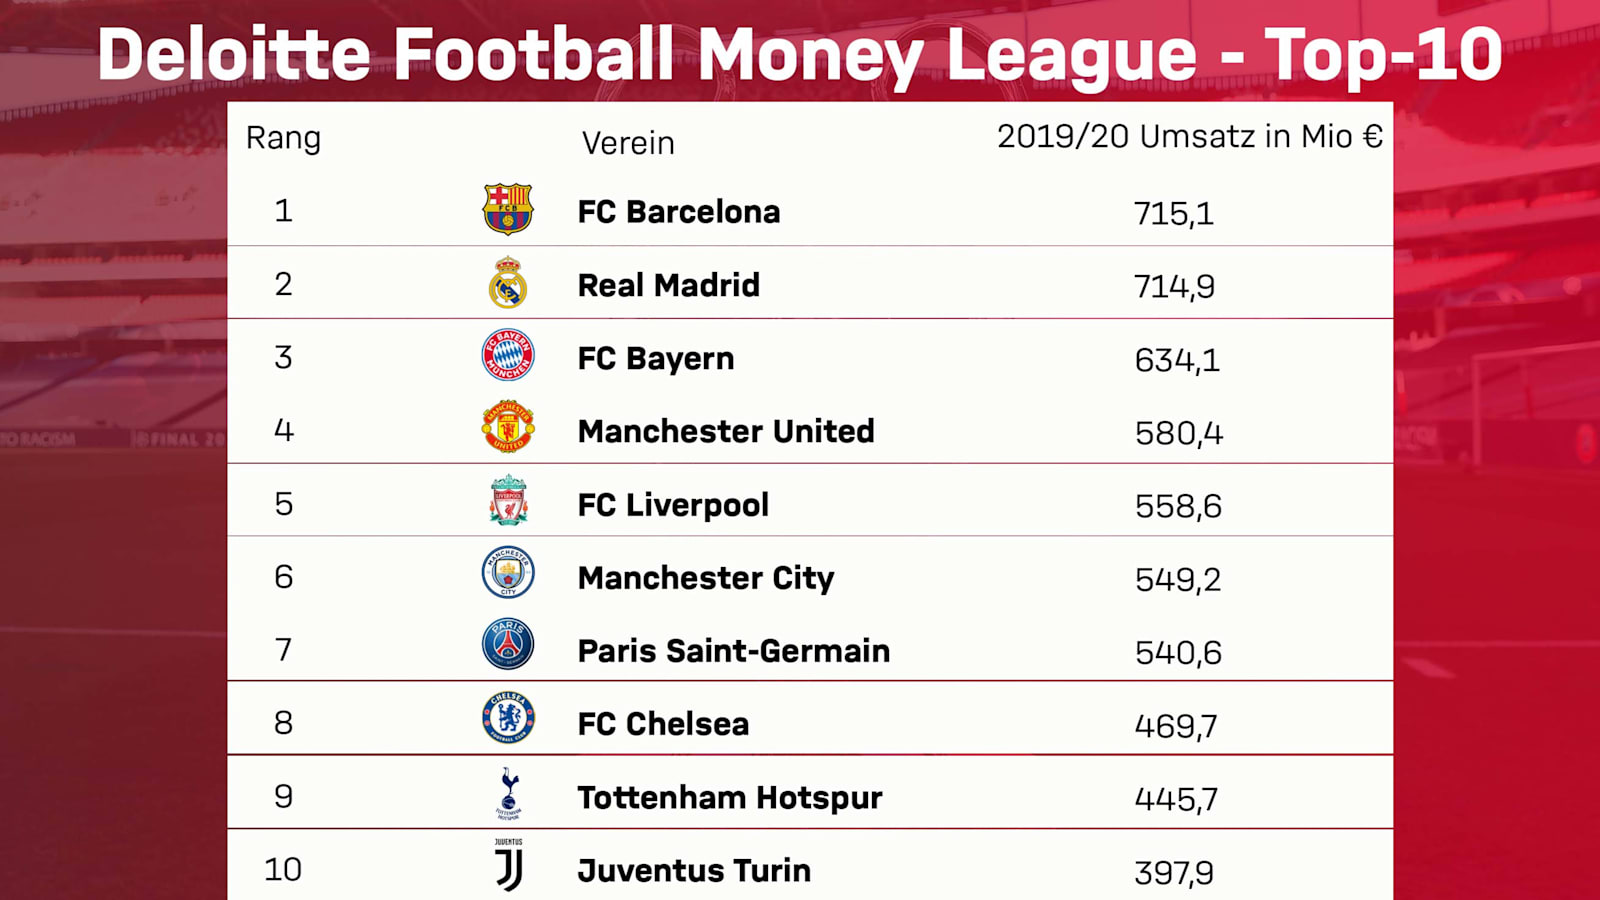The height and width of the screenshot is (900, 1600).
Task: Click the Manchester United crest
Action: [508, 428]
